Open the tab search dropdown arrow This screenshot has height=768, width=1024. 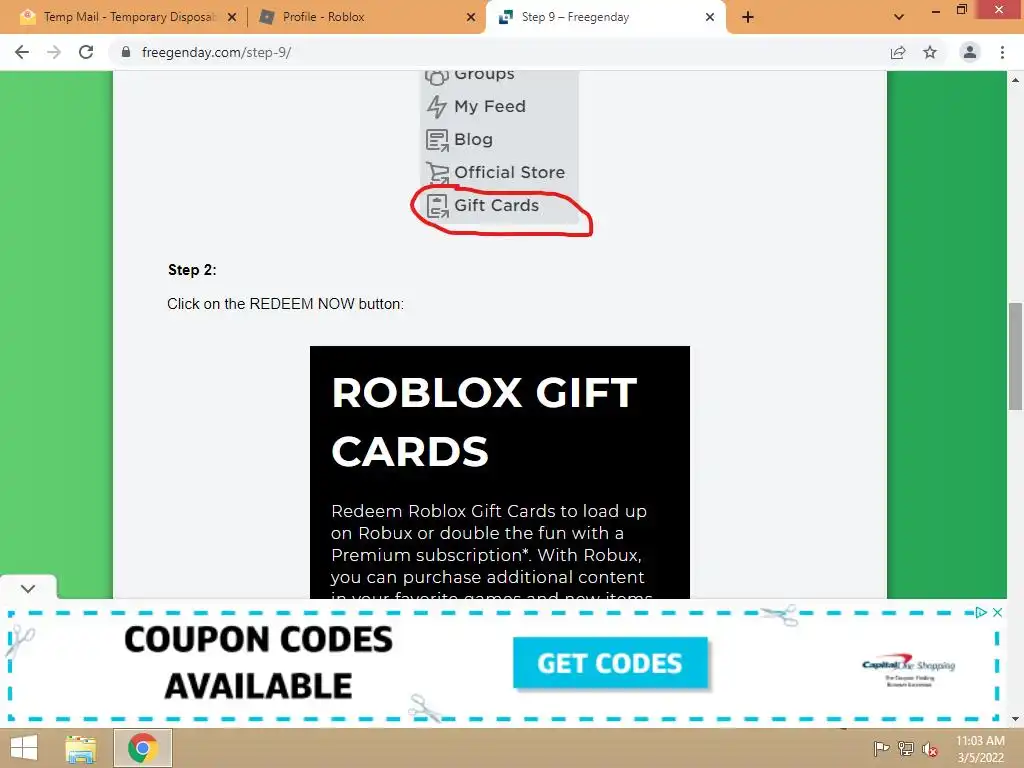point(899,17)
